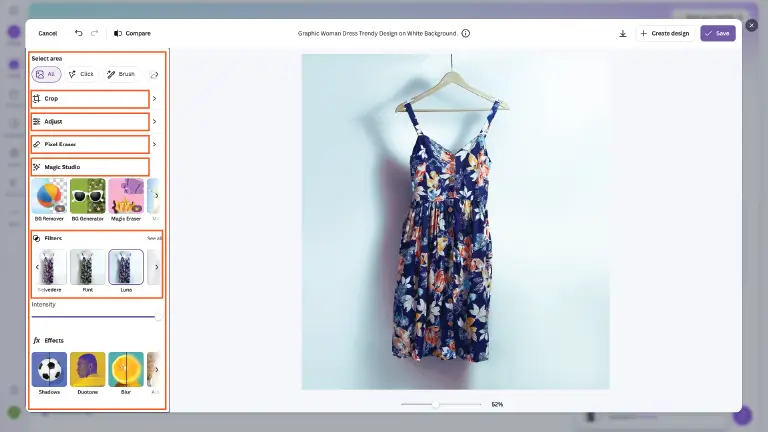The image size is (768, 432).
Task: Click the Redo arrow icon
Action: (x=95, y=33)
